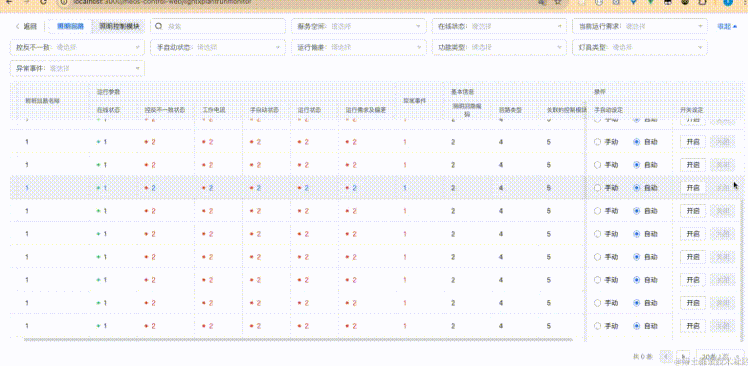Click the table's horizontal scrollbar
The height and width of the screenshot is (366, 748).
click(x=298, y=340)
